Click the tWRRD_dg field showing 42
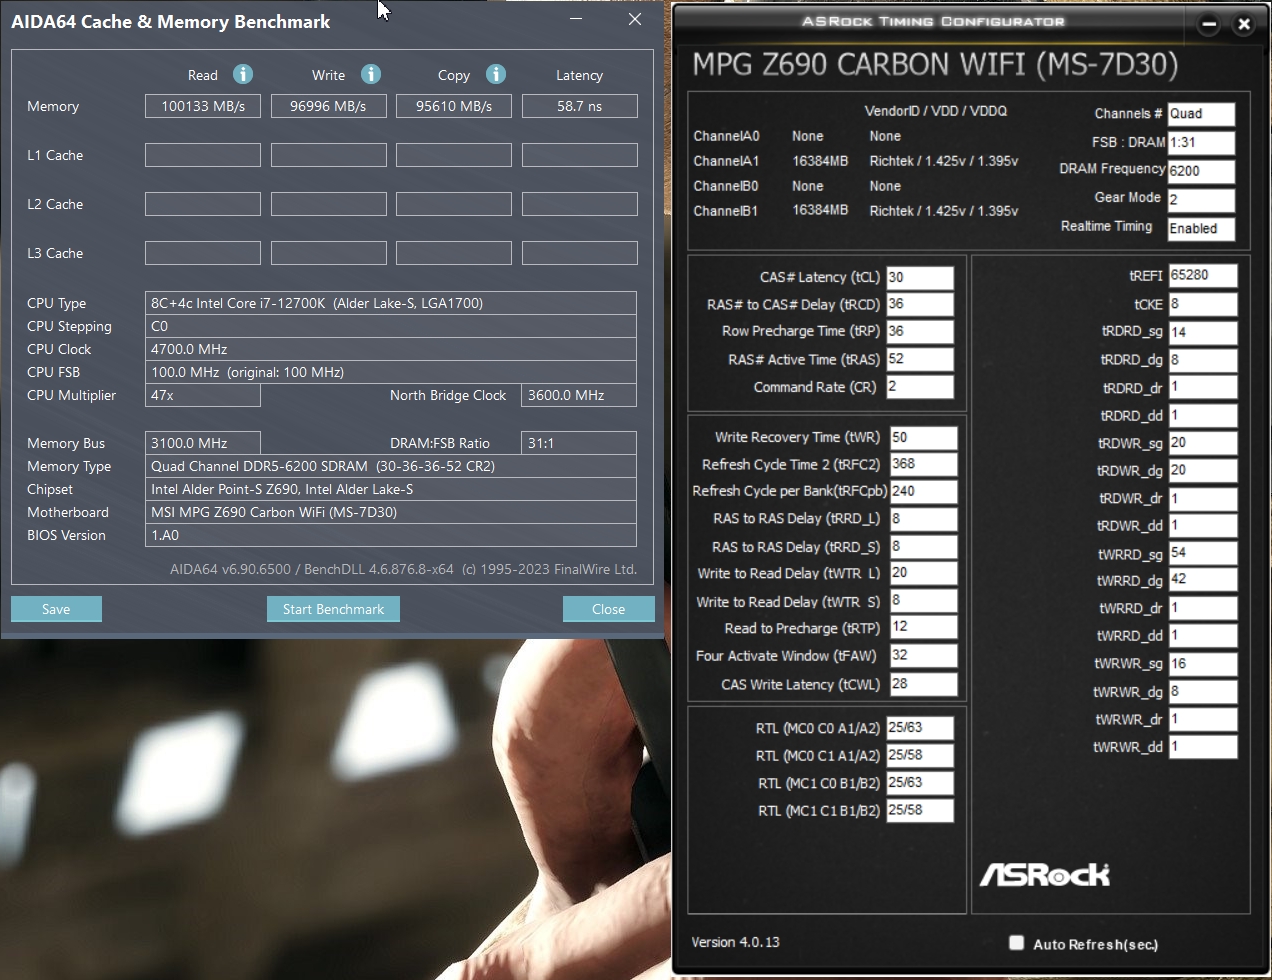Screen dimensions: 1272x980 tap(1203, 579)
